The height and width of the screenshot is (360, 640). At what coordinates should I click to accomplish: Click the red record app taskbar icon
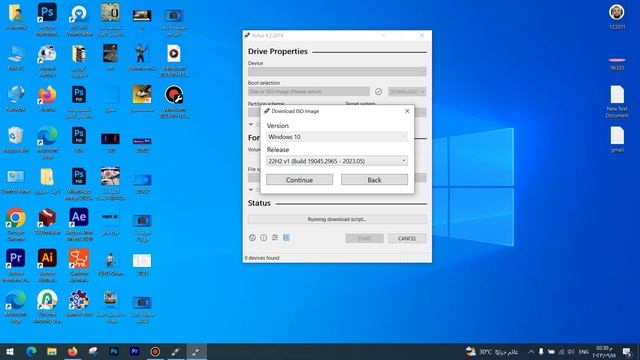point(155,351)
